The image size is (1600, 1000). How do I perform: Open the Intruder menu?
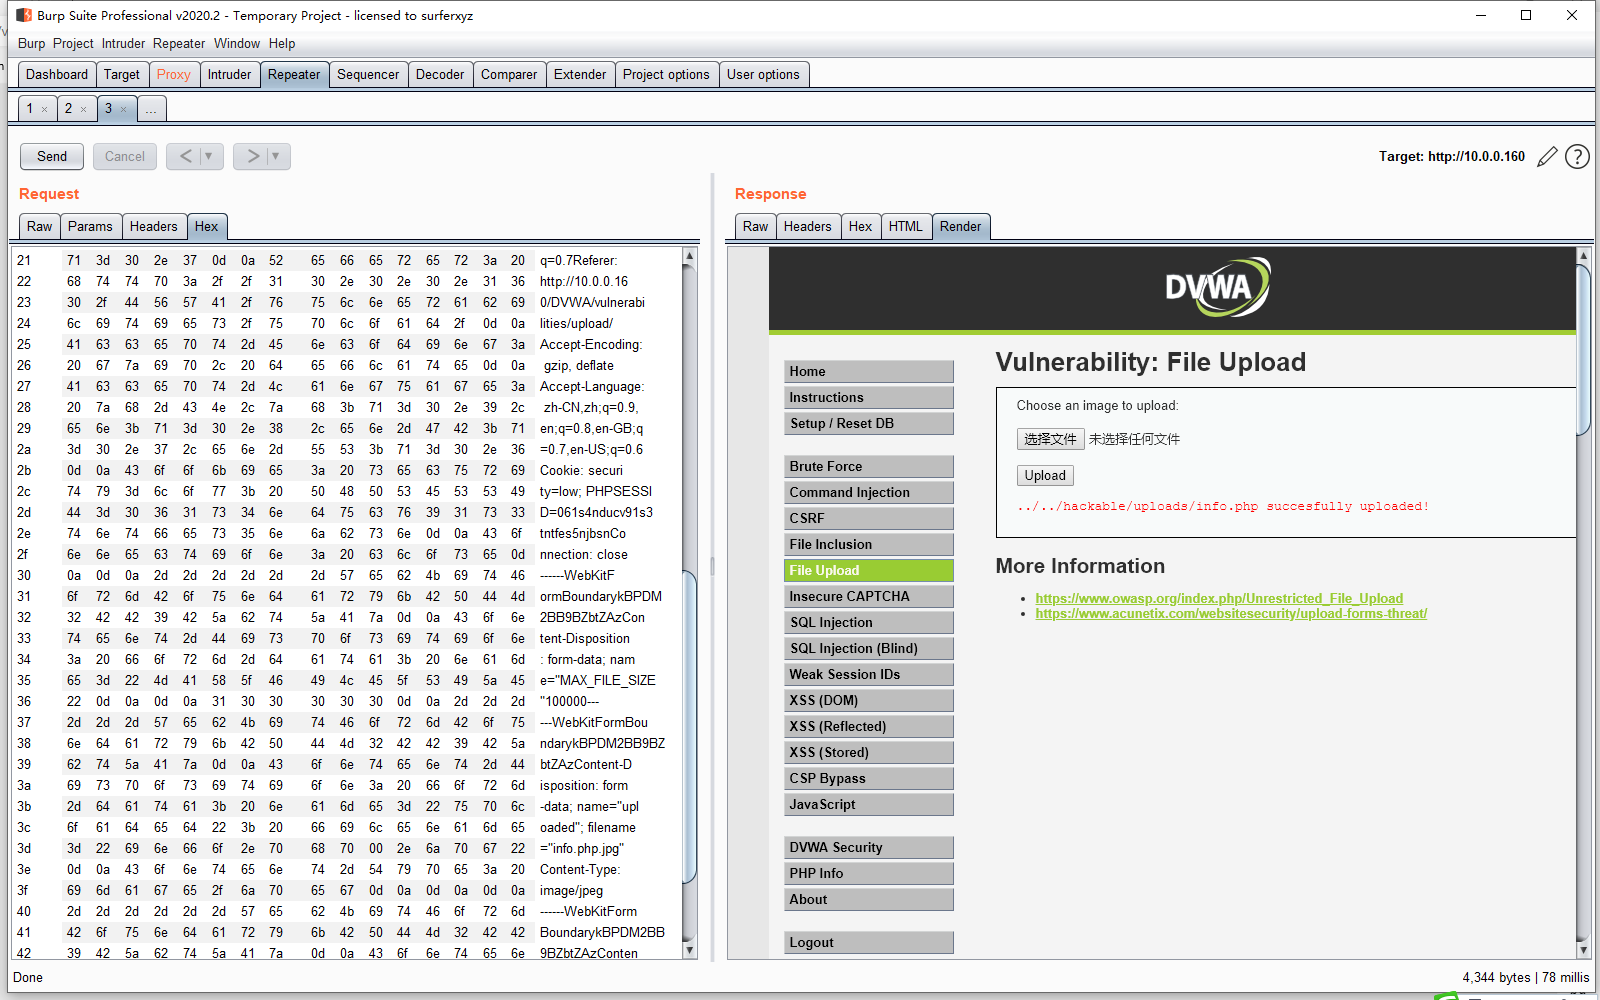tap(123, 44)
